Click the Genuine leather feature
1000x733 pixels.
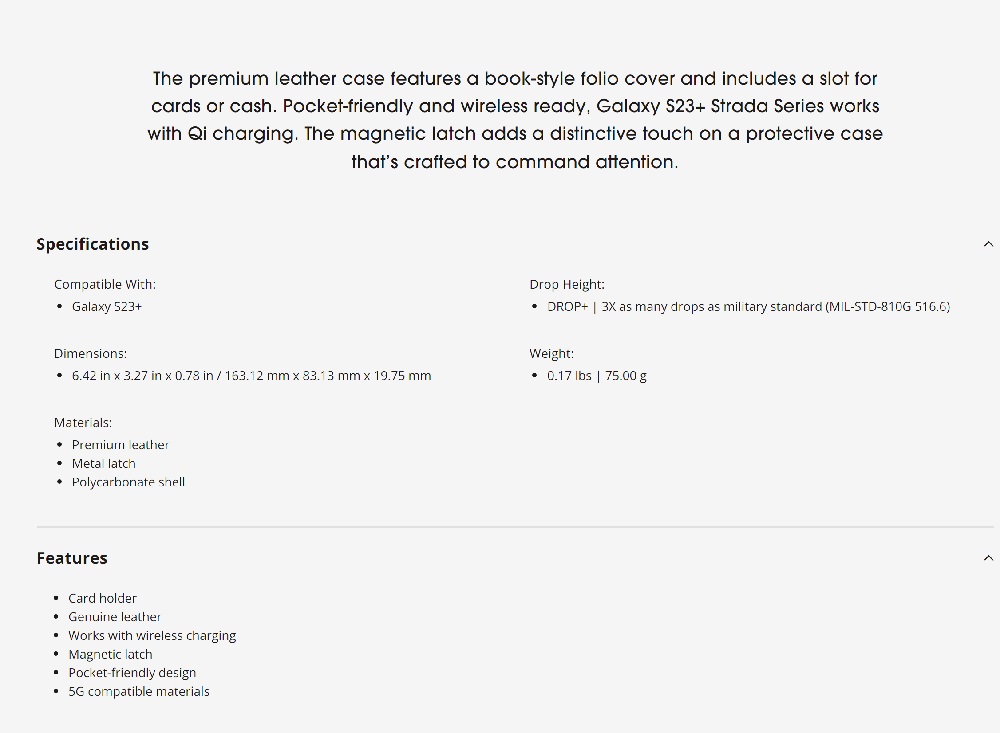coord(114,617)
